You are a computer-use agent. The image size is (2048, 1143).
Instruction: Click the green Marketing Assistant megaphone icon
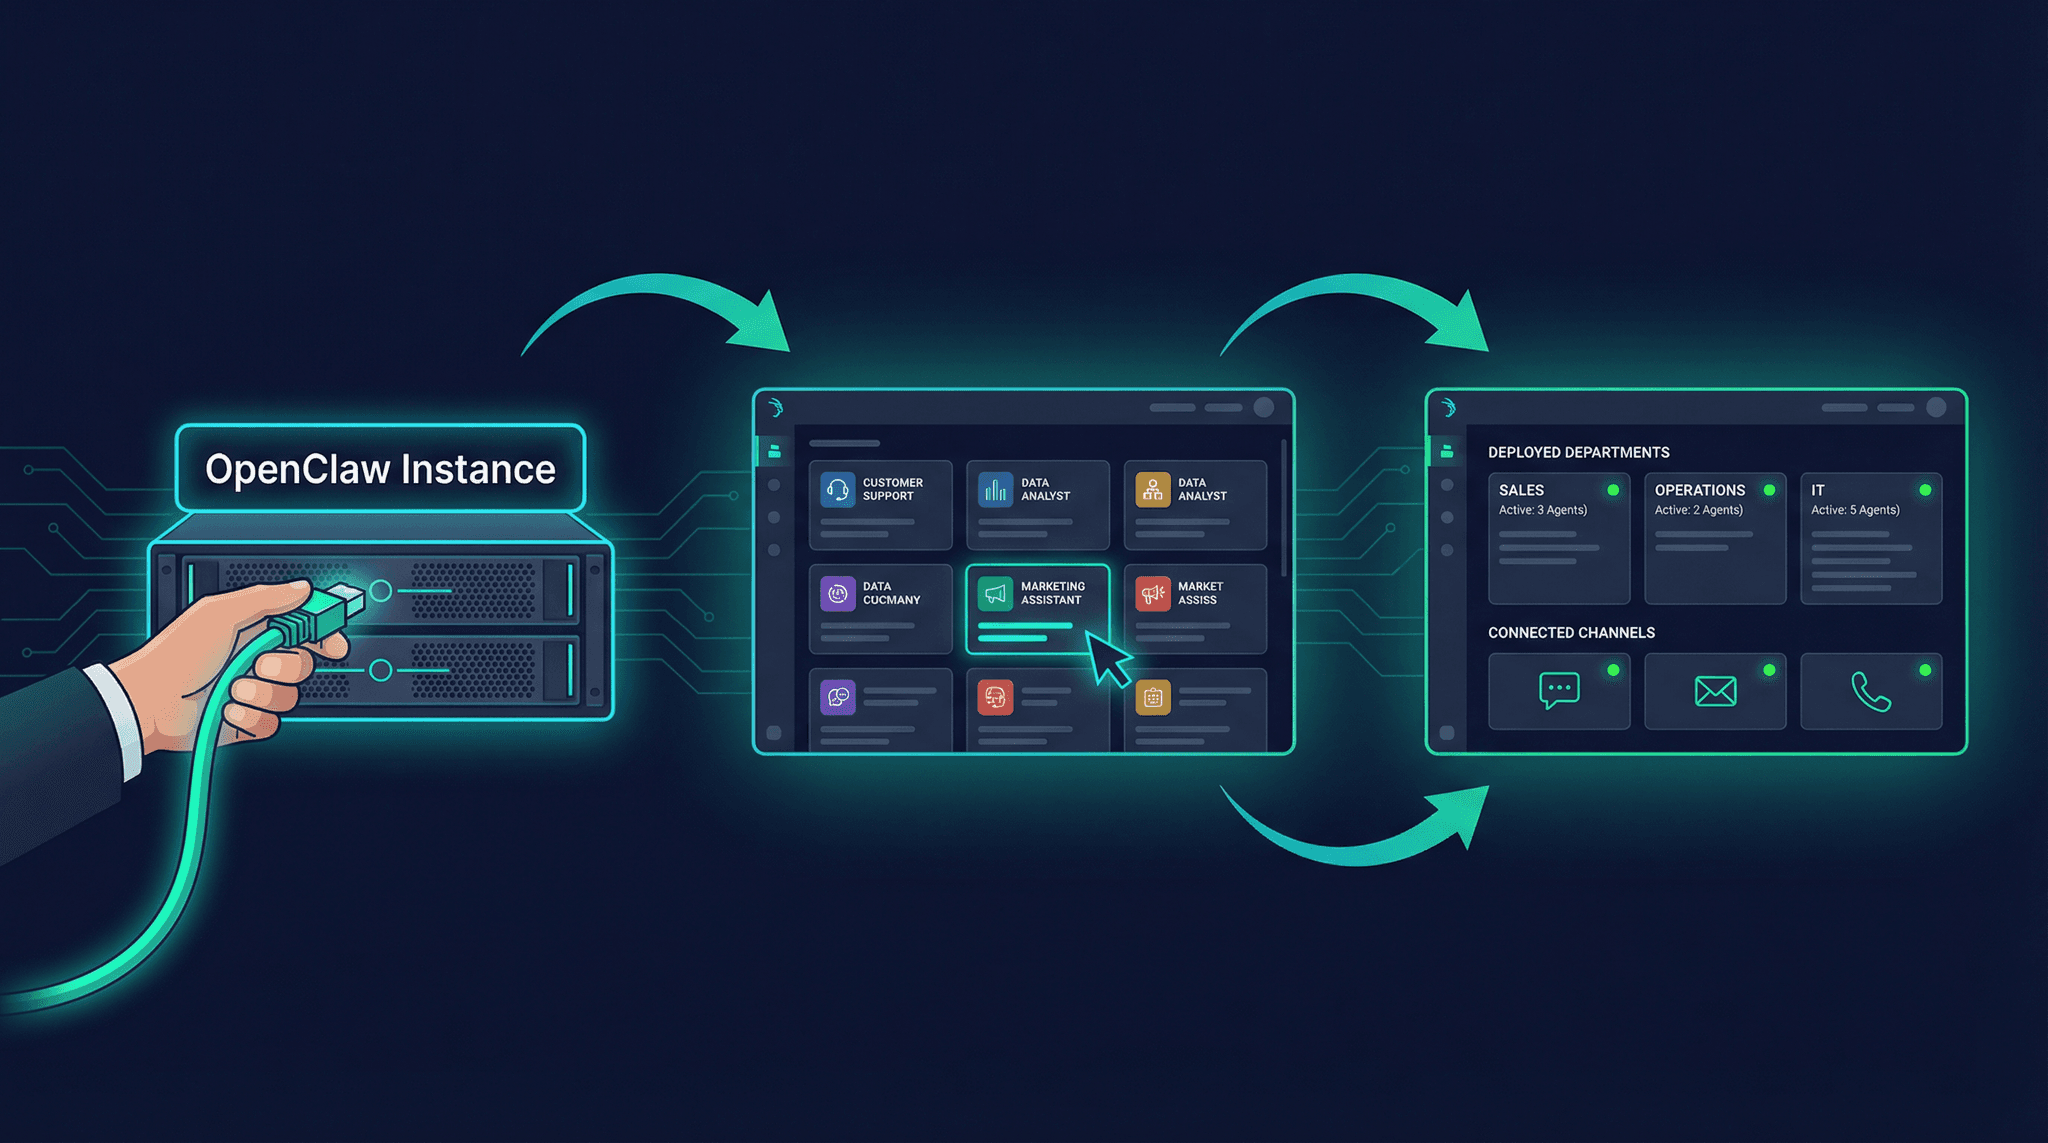[995, 594]
